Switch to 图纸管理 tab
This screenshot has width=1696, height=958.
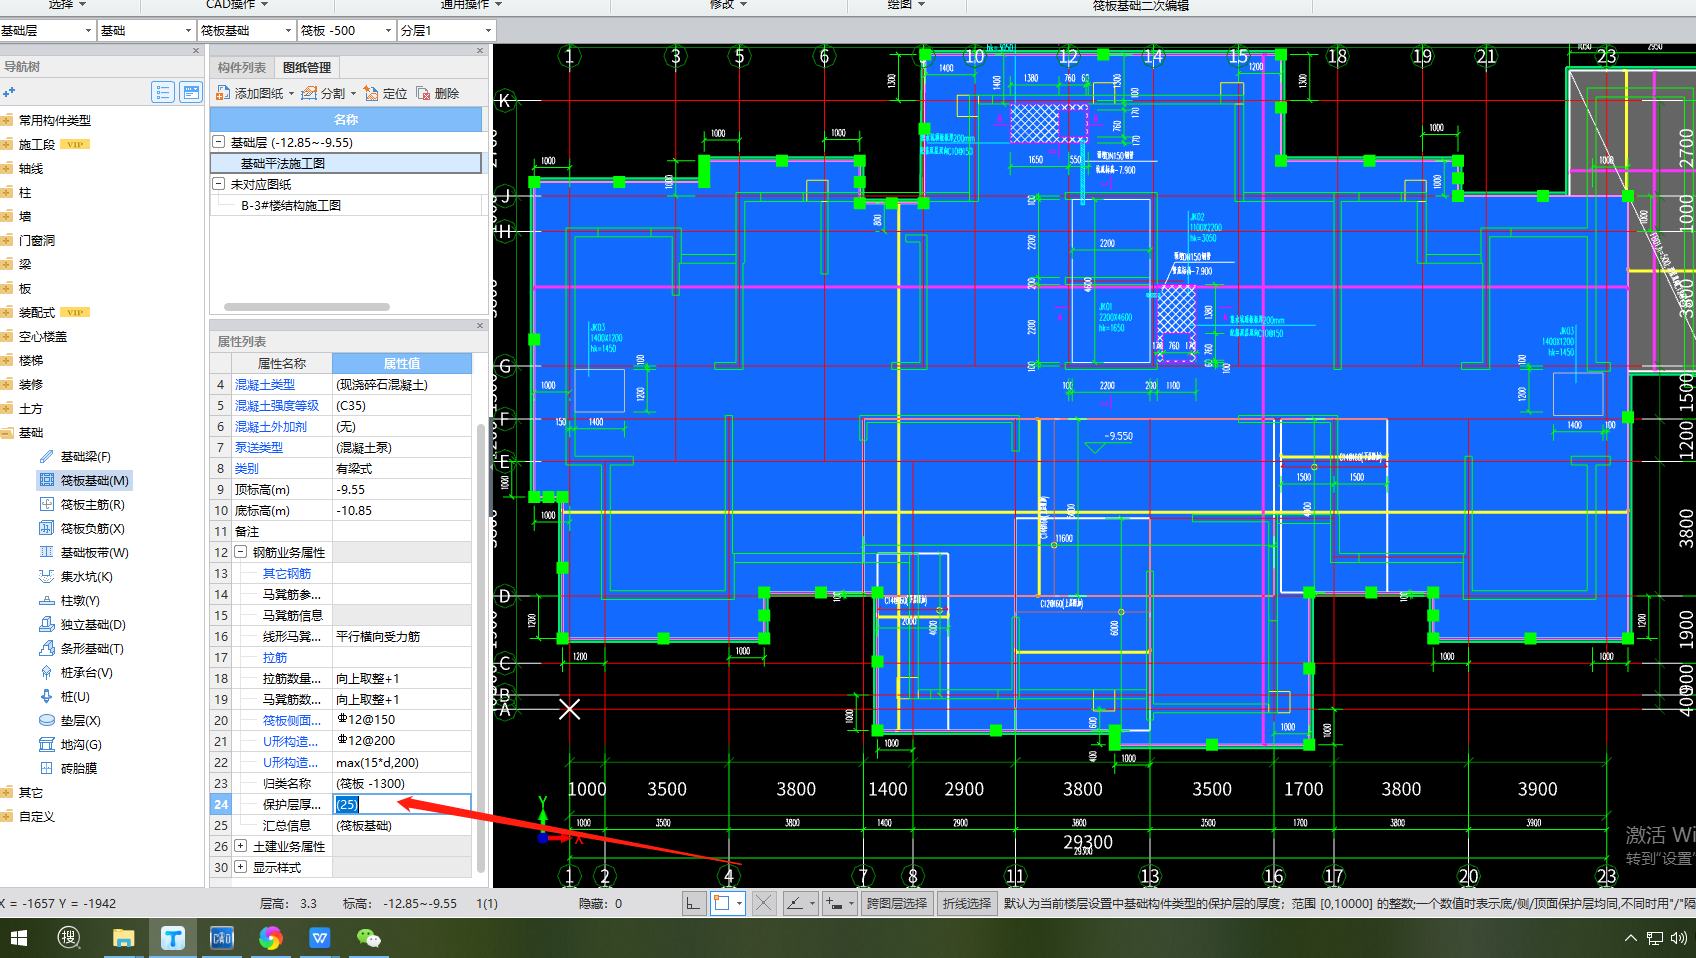(307, 67)
